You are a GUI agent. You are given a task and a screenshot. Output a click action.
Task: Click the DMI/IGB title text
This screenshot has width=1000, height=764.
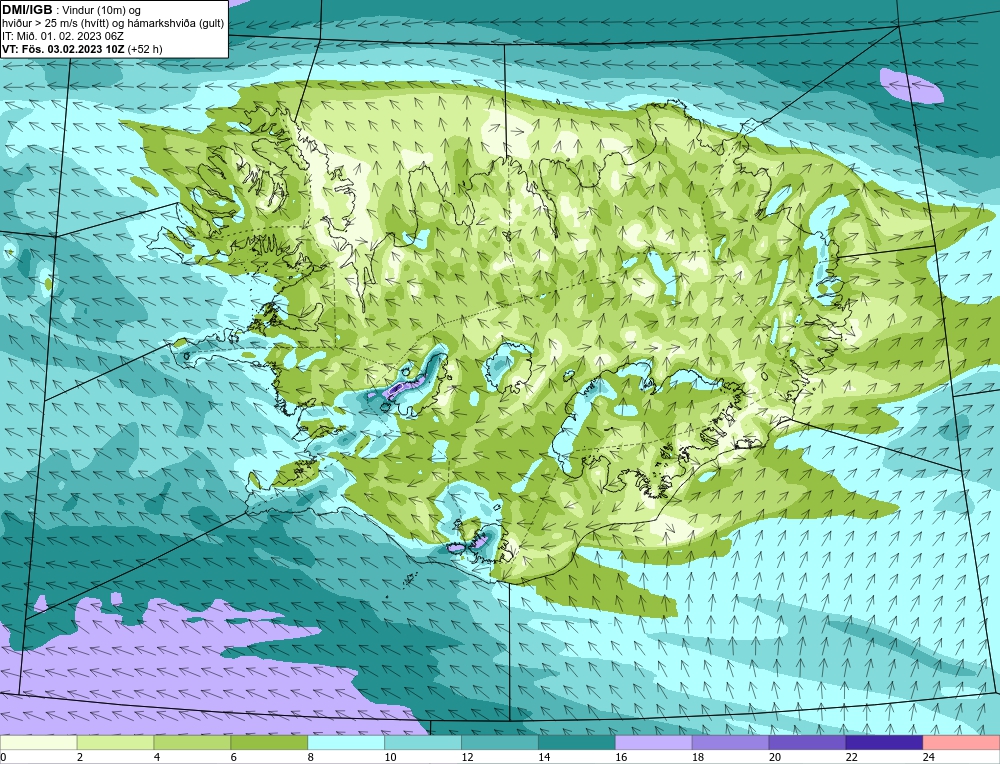pos(27,10)
